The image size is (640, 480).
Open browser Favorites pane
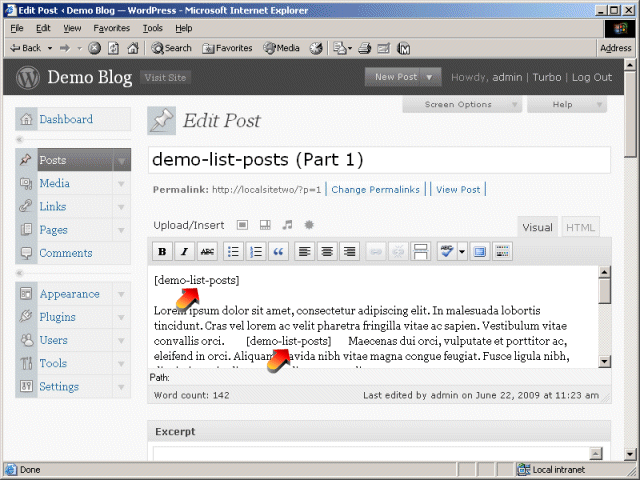227,48
